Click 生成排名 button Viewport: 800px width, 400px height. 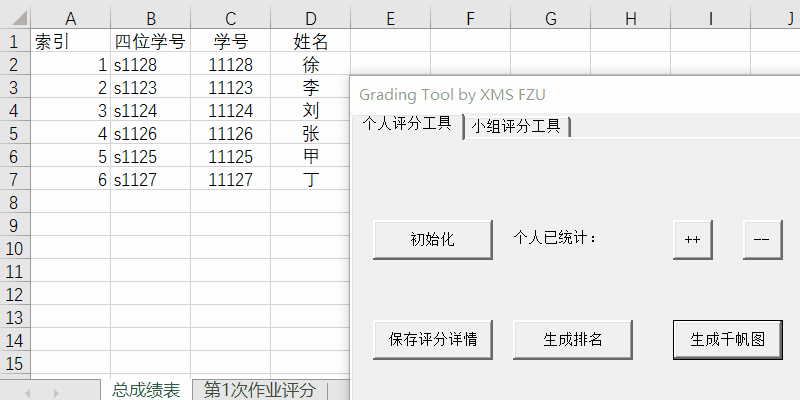pos(572,339)
